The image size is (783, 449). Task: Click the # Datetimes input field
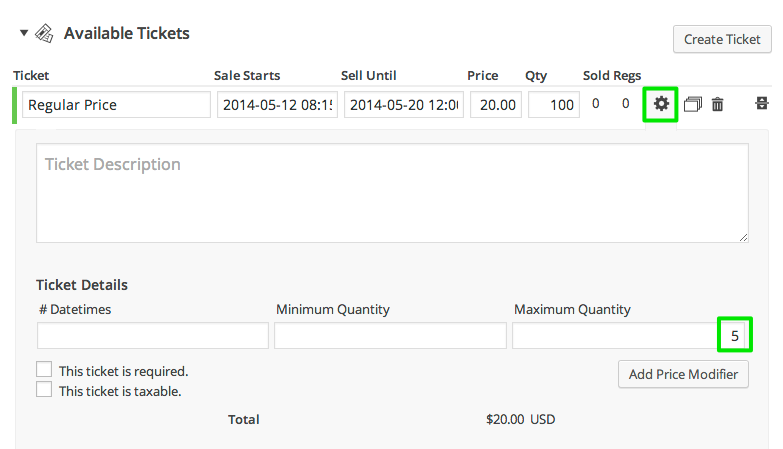(x=153, y=336)
